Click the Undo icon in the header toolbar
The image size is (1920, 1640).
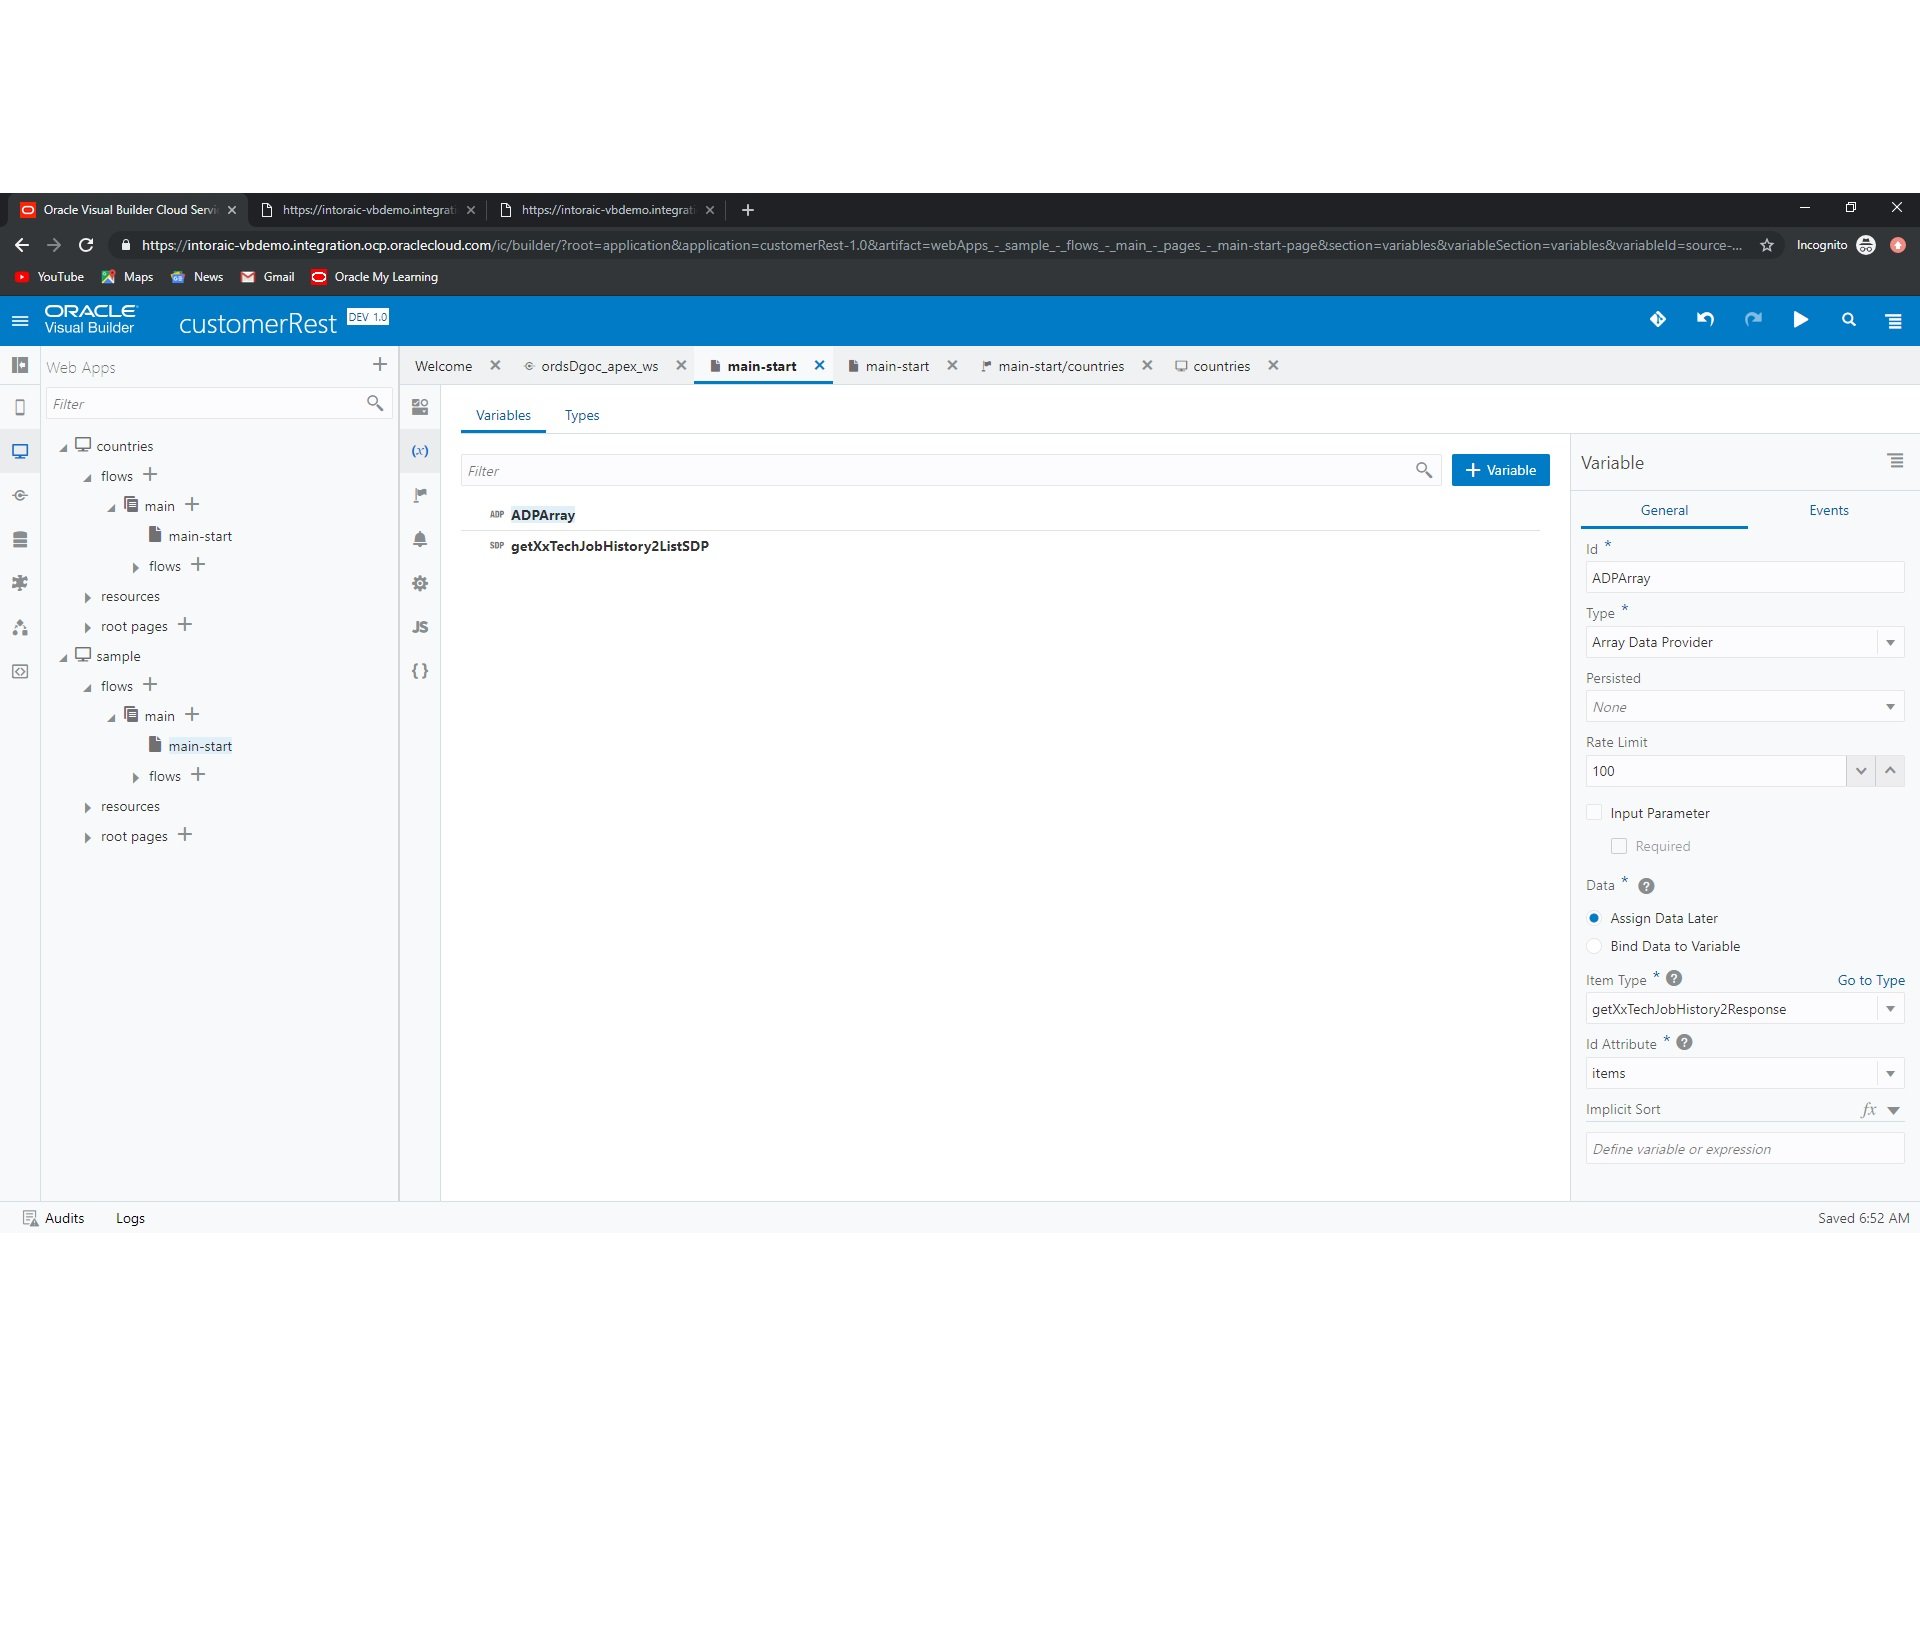pos(1705,320)
